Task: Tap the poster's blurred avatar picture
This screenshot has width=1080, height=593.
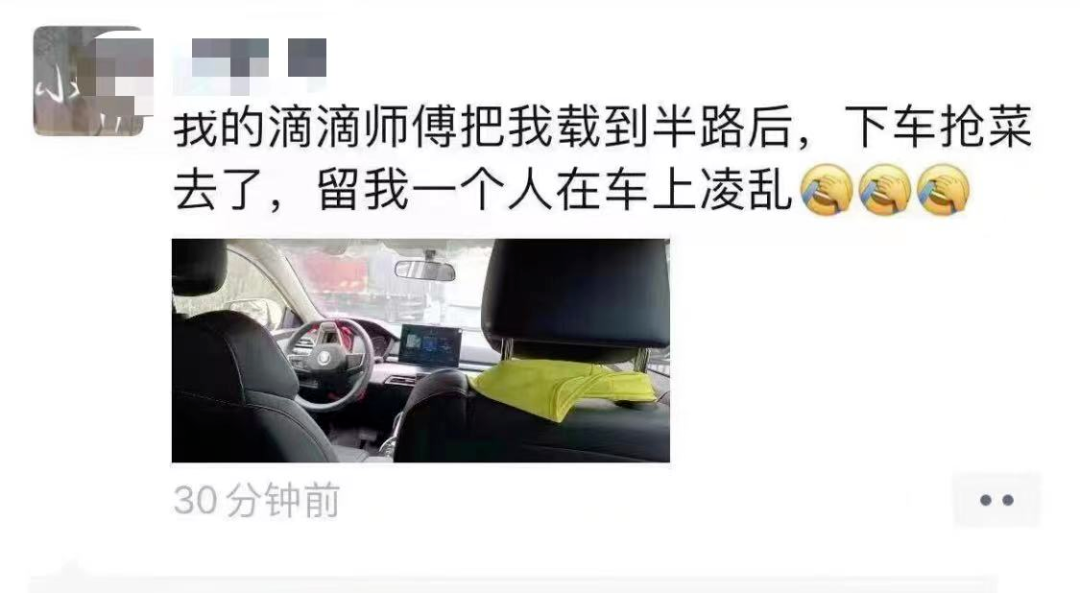Action: pyautogui.click(x=89, y=81)
